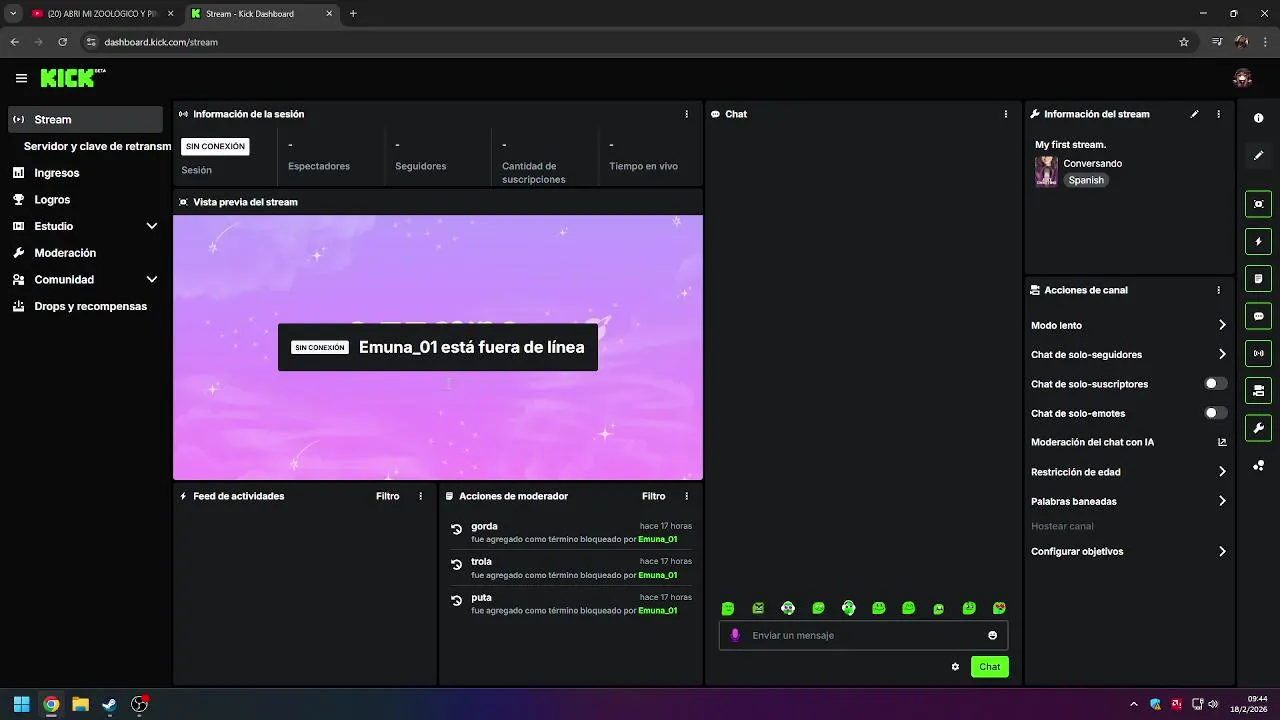Select Stream in the sidebar
Viewport: 1280px width, 720px height.
[85, 119]
